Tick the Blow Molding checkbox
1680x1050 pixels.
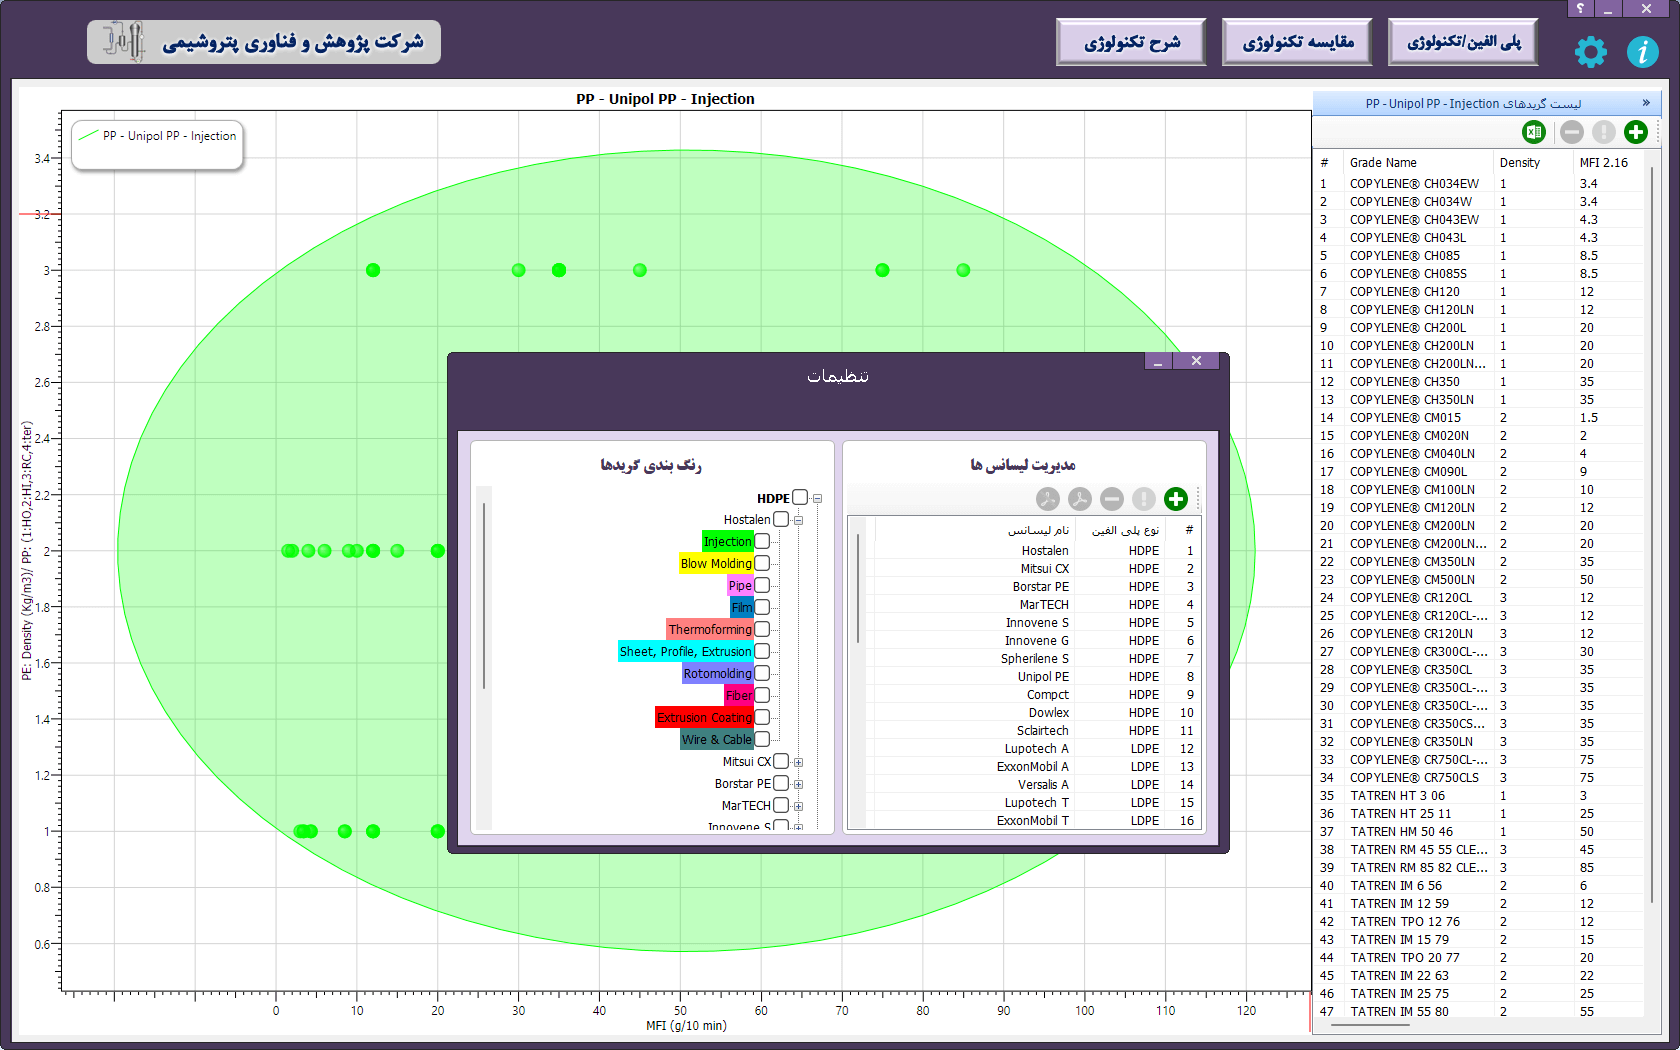[x=762, y=564]
